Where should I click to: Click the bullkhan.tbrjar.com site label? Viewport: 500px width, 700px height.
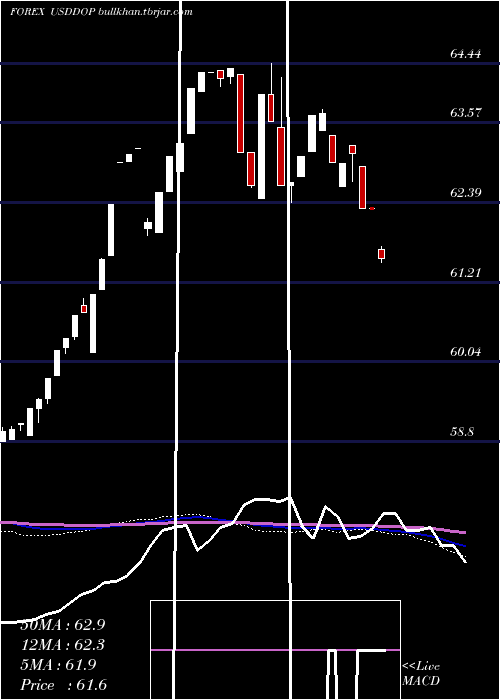pyautogui.click(x=145, y=12)
